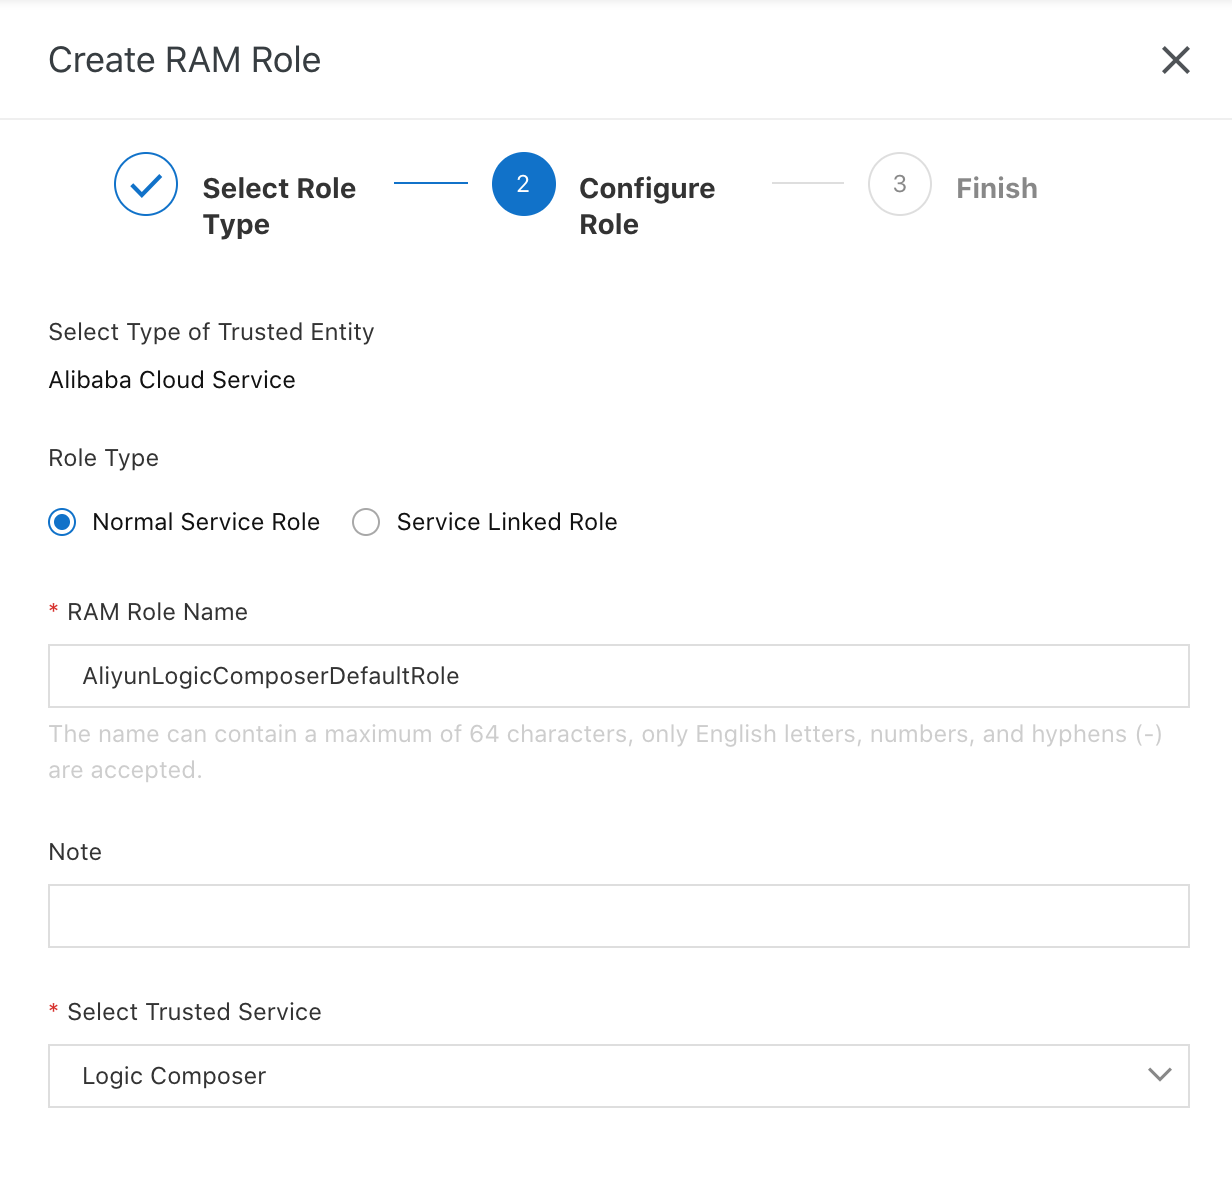Click the Note label
This screenshot has height=1204, width=1232.
[75, 852]
